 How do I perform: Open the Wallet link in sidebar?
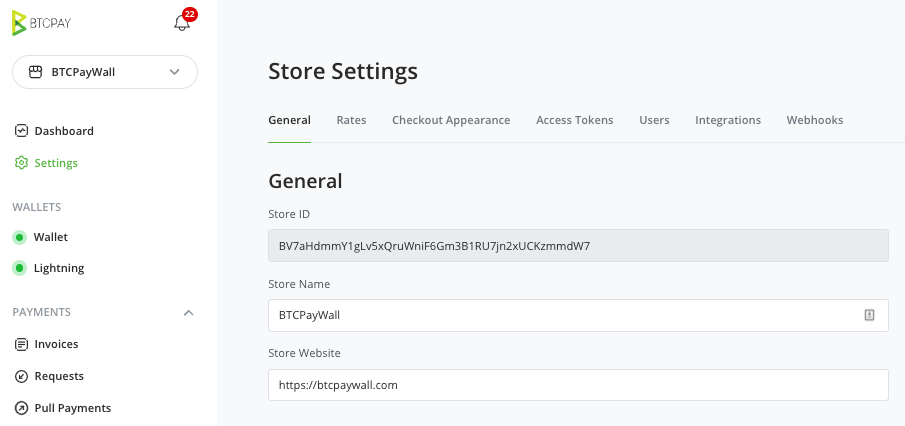(51, 237)
